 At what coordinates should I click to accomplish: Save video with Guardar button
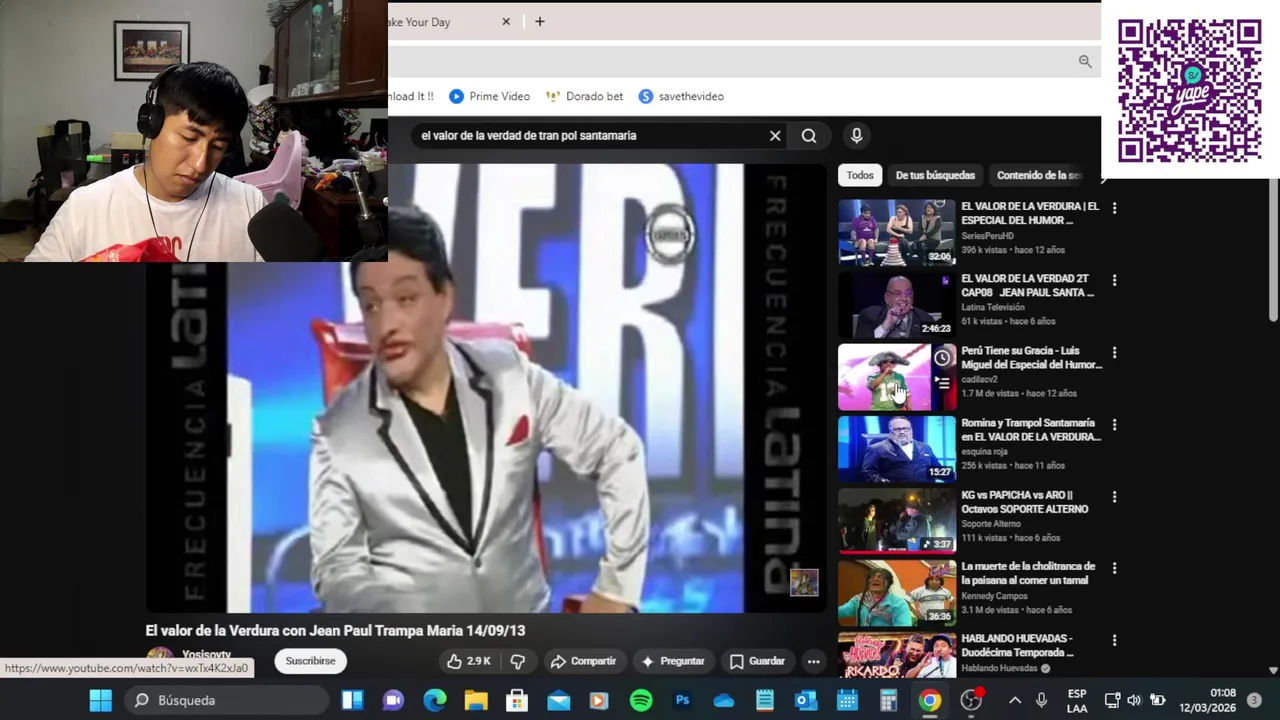(x=757, y=661)
